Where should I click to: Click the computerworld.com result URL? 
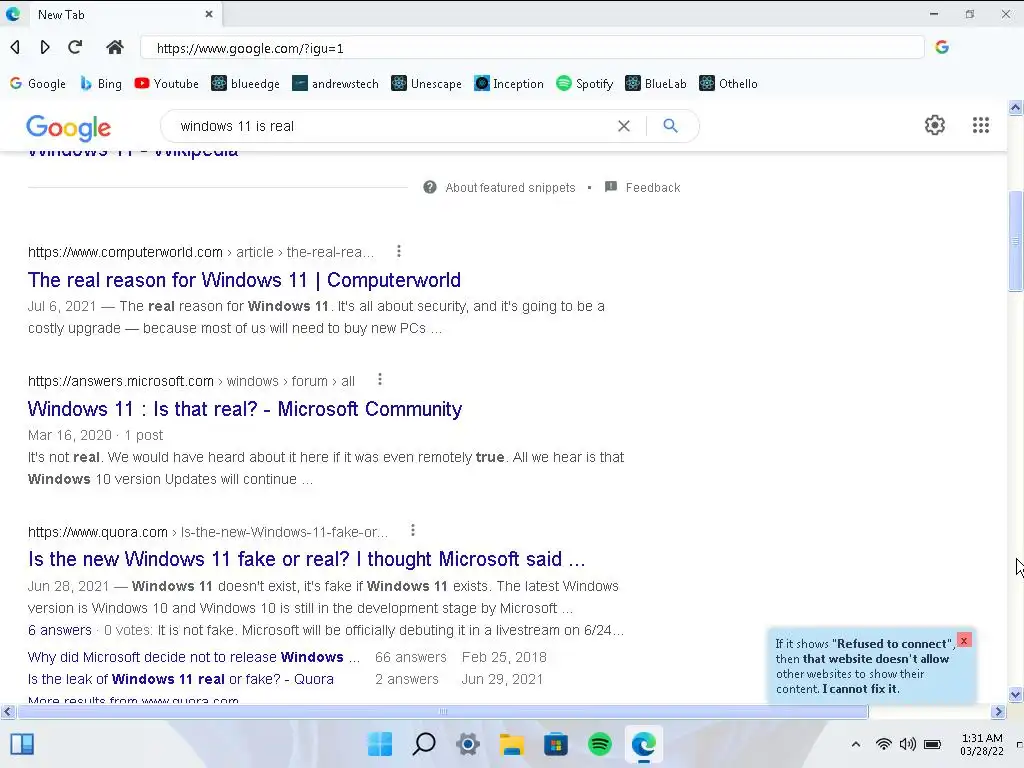click(x=200, y=252)
